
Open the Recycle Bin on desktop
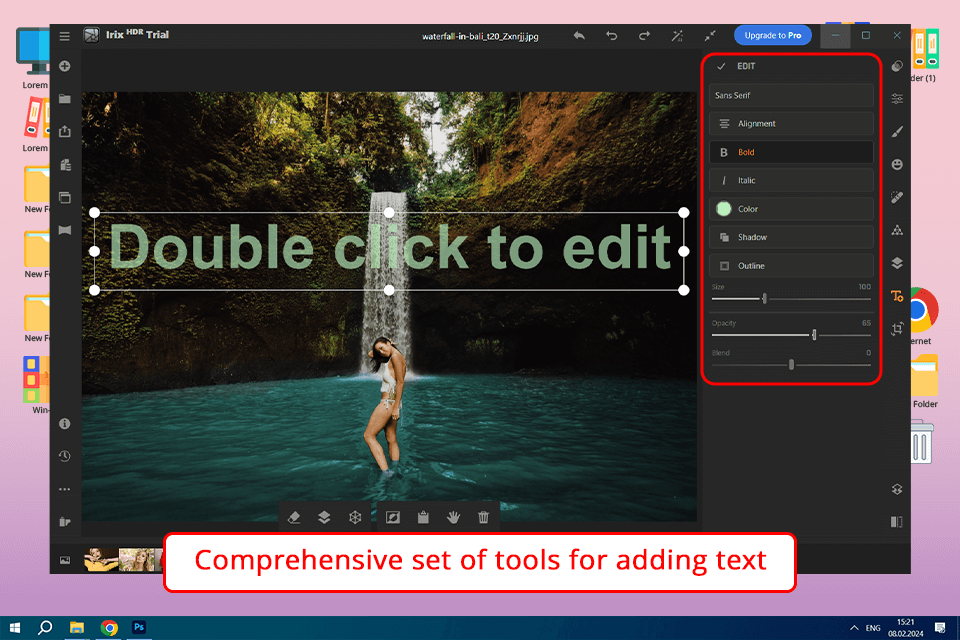pyautogui.click(x=921, y=442)
